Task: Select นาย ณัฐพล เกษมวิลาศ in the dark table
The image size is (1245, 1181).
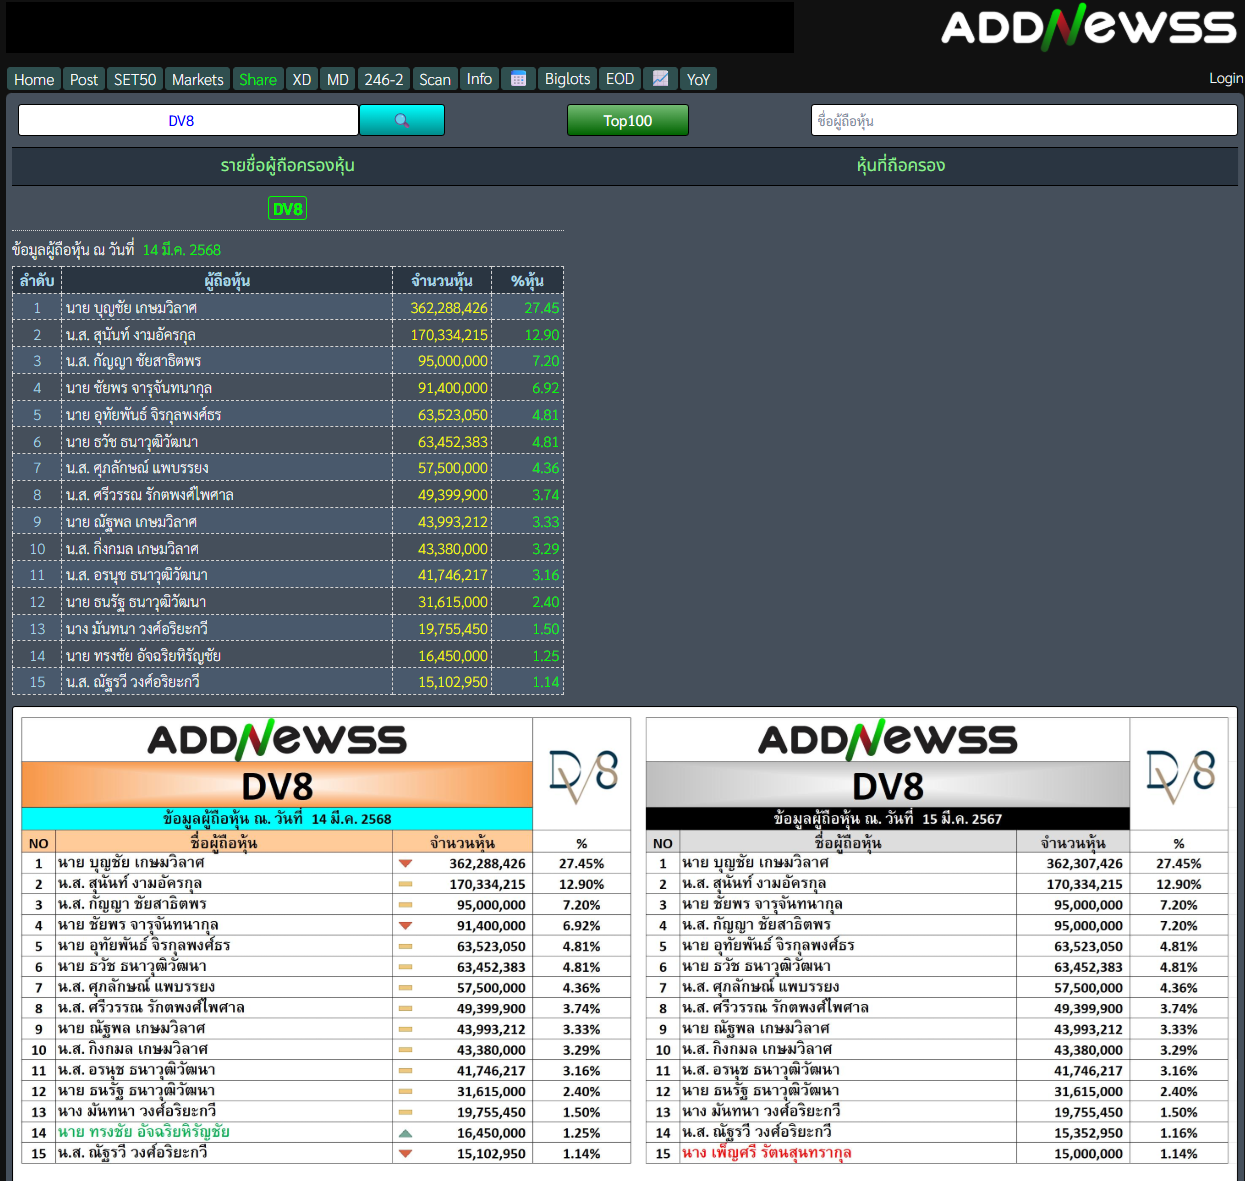Action: tap(132, 522)
